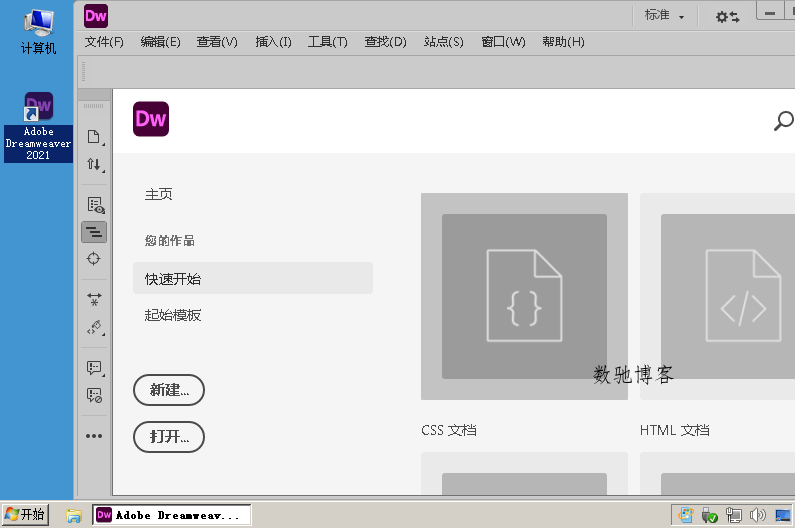Click the network tray icon
Image resolution: width=795 pixels, height=528 pixels.
733,515
